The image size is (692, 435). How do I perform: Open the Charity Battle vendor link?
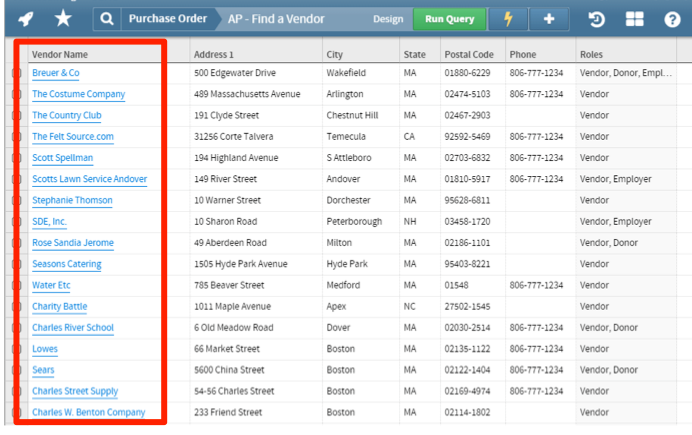(60, 306)
